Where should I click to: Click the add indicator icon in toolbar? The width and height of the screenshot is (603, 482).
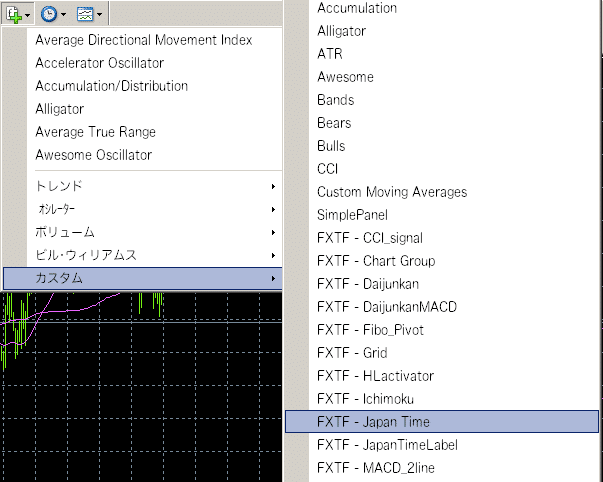pyautogui.click(x=13, y=15)
